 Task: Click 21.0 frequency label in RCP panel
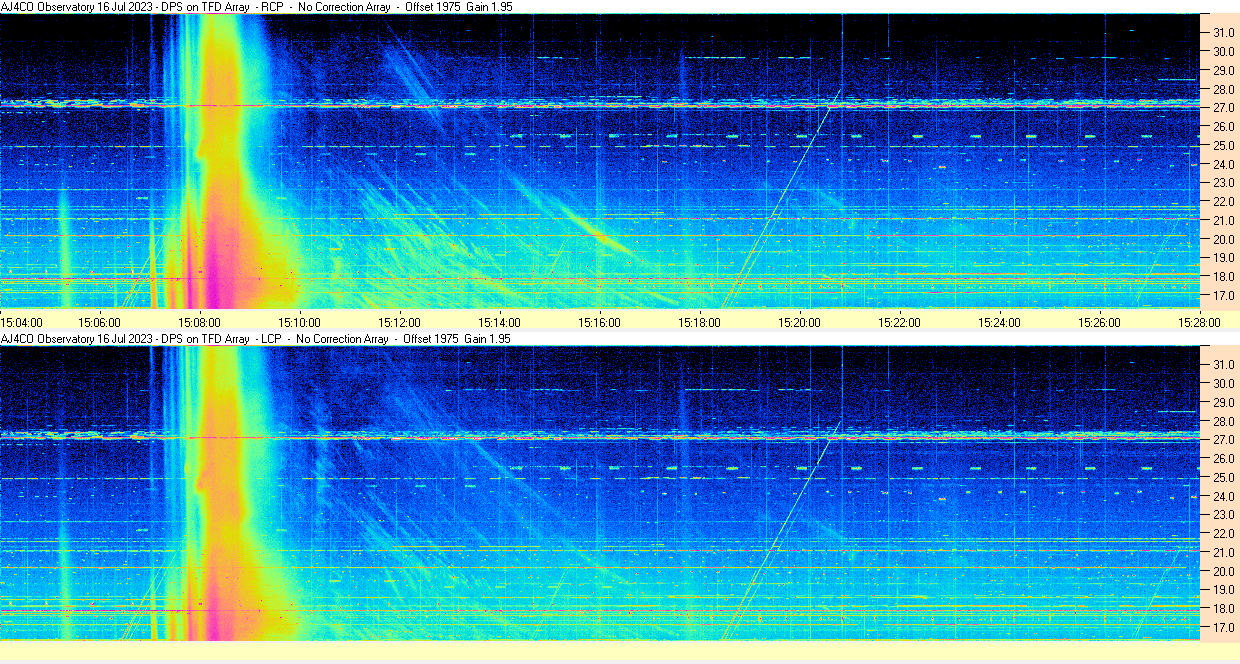pyautogui.click(x=1224, y=220)
